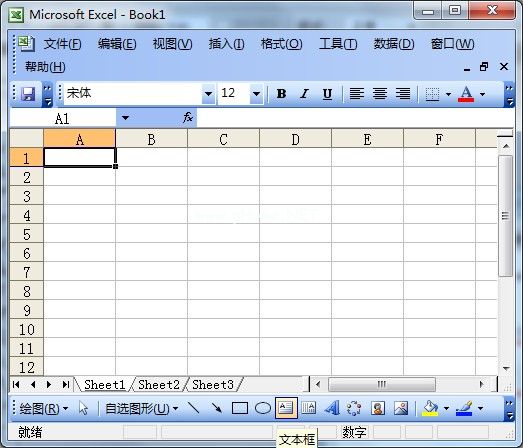The image size is (523, 448).
Task: Align text to the right
Action: point(403,94)
